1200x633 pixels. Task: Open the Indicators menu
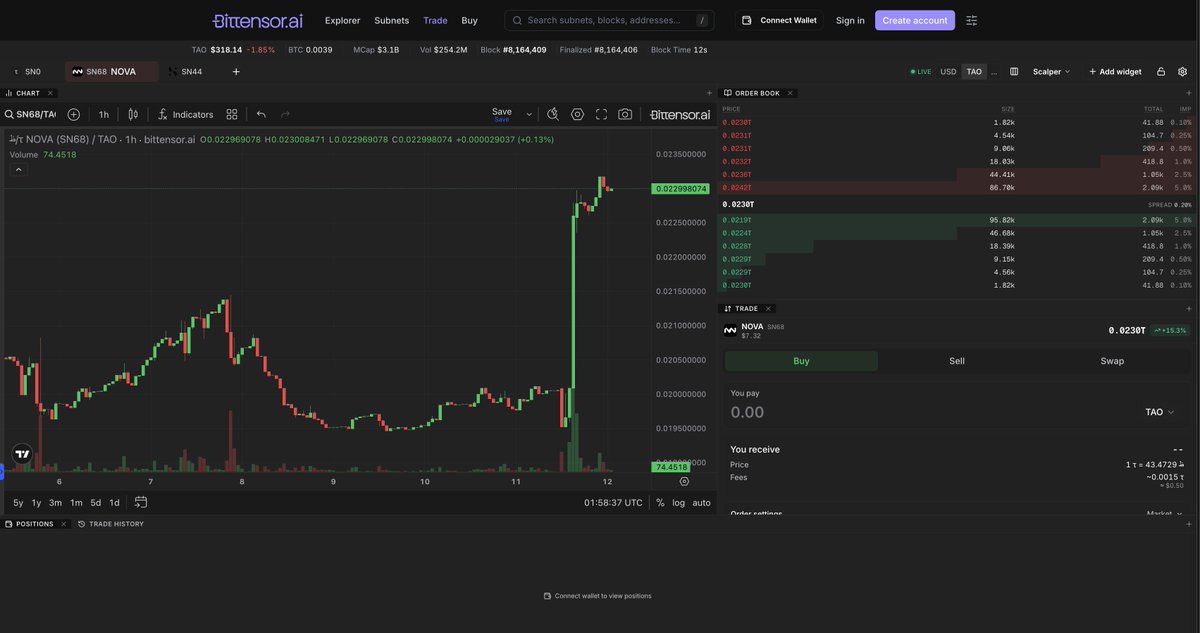[x=186, y=114]
